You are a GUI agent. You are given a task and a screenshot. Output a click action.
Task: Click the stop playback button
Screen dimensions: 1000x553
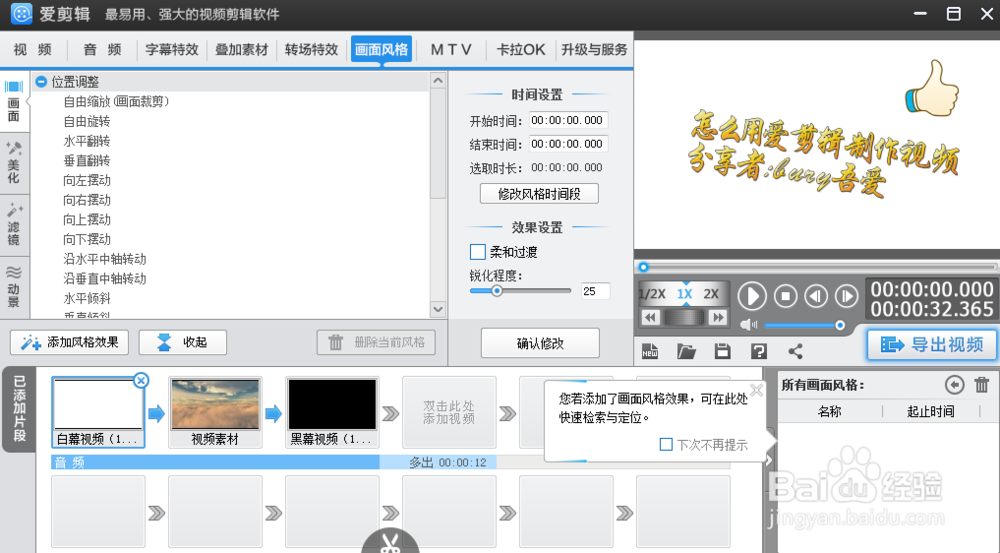(x=785, y=296)
